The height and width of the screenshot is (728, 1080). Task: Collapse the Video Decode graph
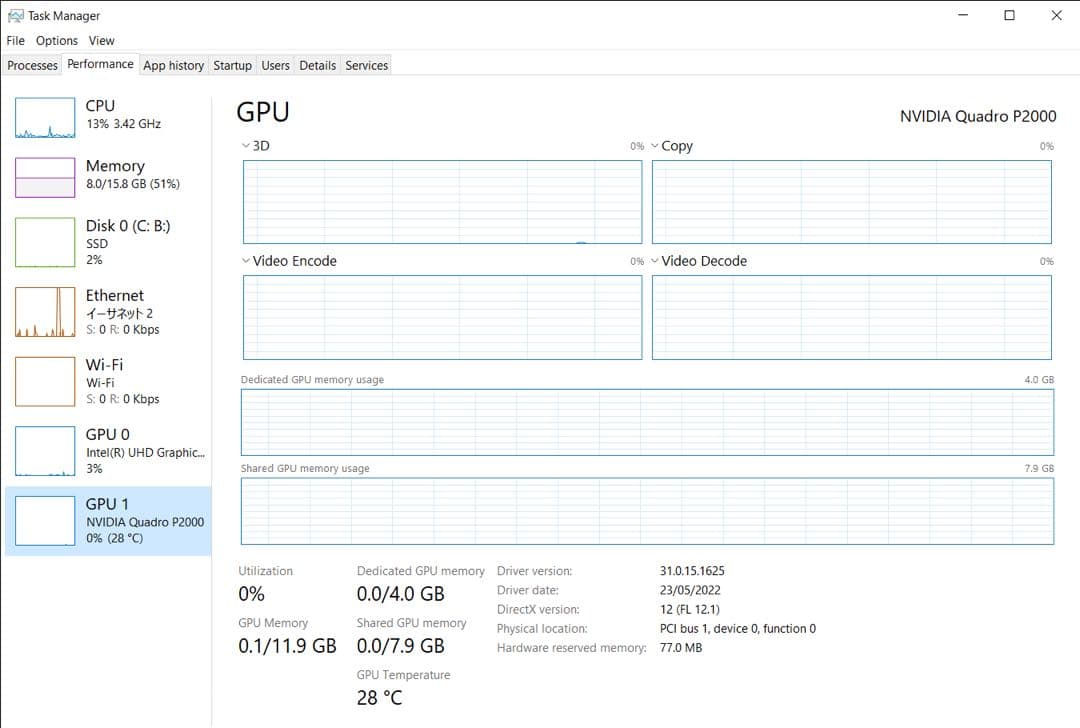(x=655, y=260)
